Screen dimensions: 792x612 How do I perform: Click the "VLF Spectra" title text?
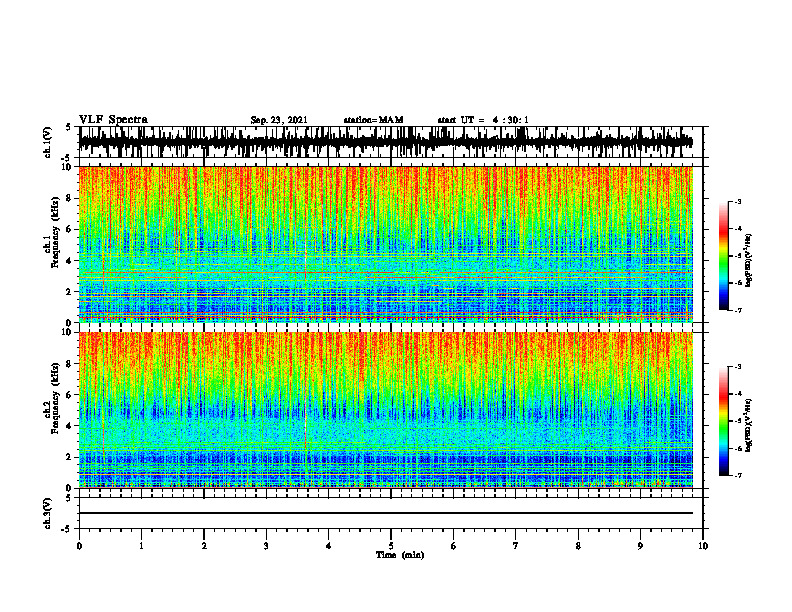point(113,120)
